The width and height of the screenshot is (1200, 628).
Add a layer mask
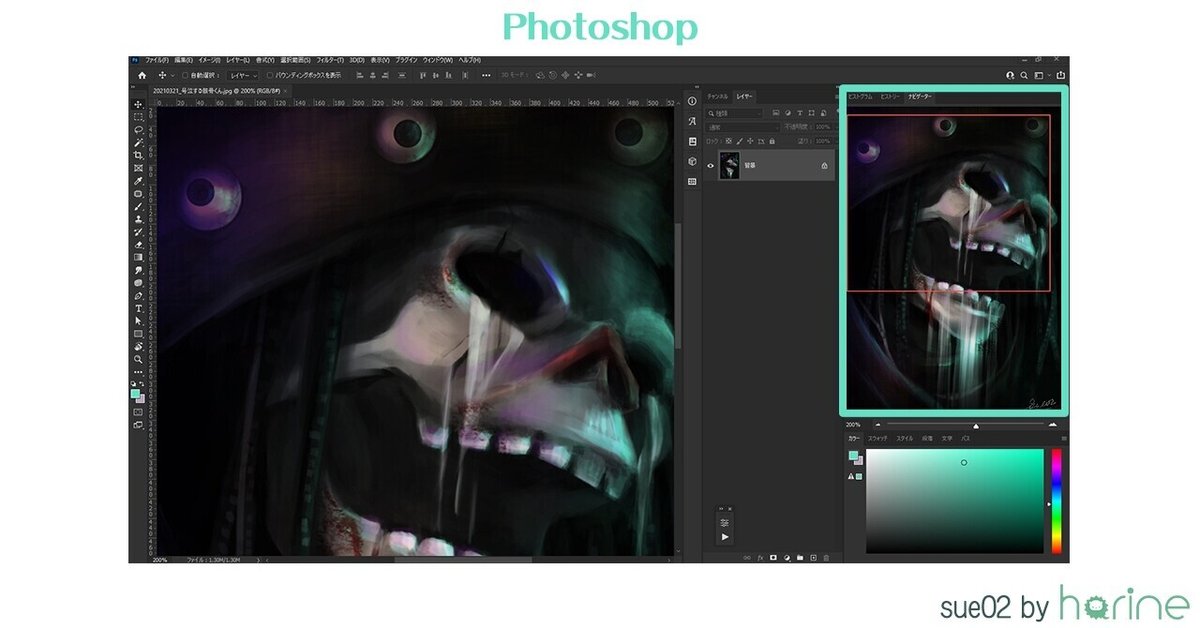click(773, 557)
